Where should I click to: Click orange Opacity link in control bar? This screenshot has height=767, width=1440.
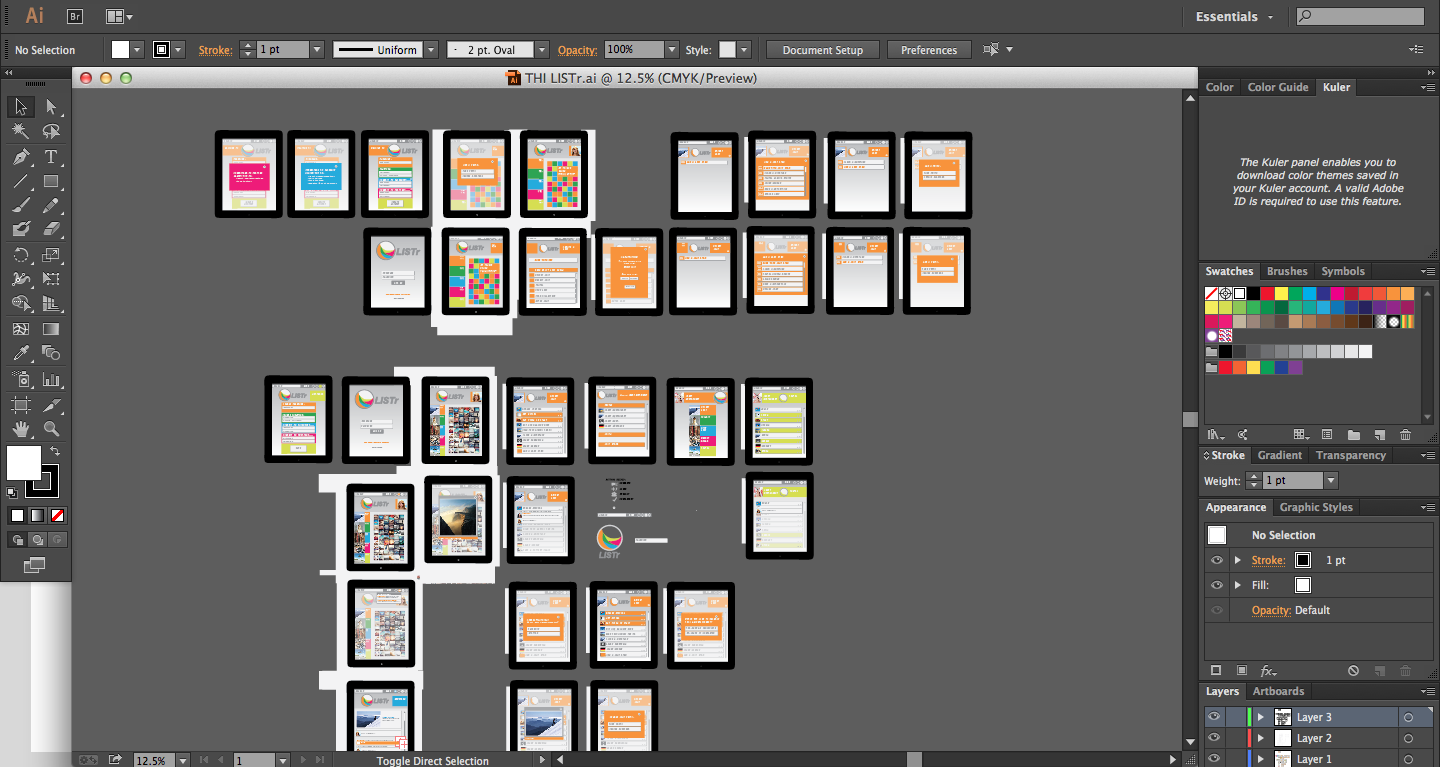pos(577,50)
